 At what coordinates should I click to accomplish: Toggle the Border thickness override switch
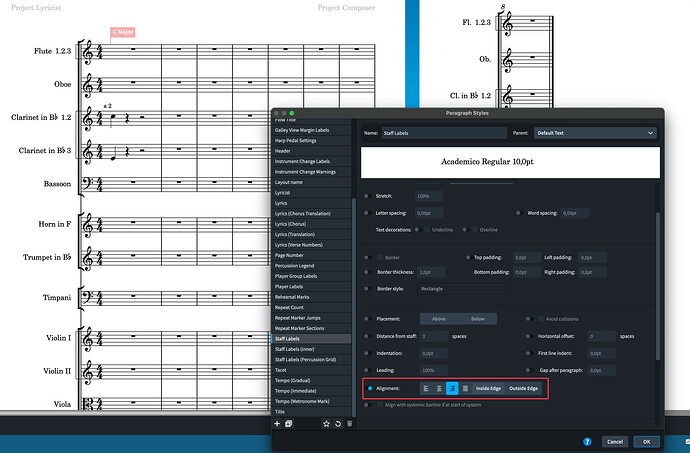(x=367, y=272)
